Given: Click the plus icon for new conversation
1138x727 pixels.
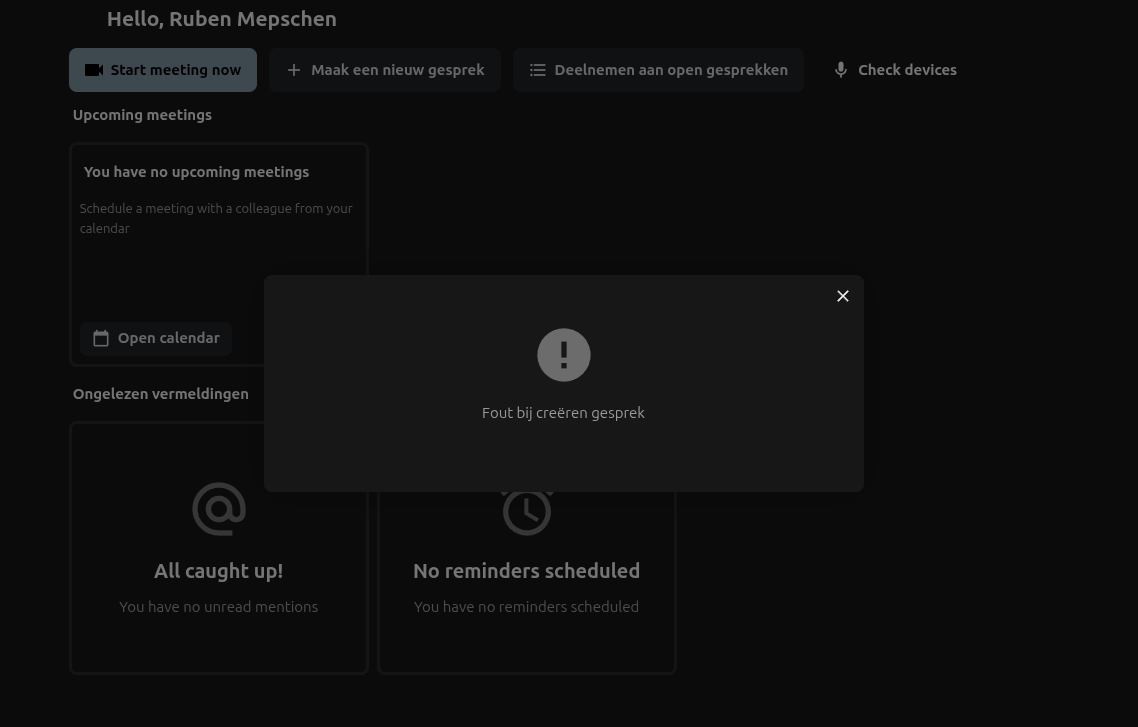Looking at the screenshot, I should pos(293,70).
